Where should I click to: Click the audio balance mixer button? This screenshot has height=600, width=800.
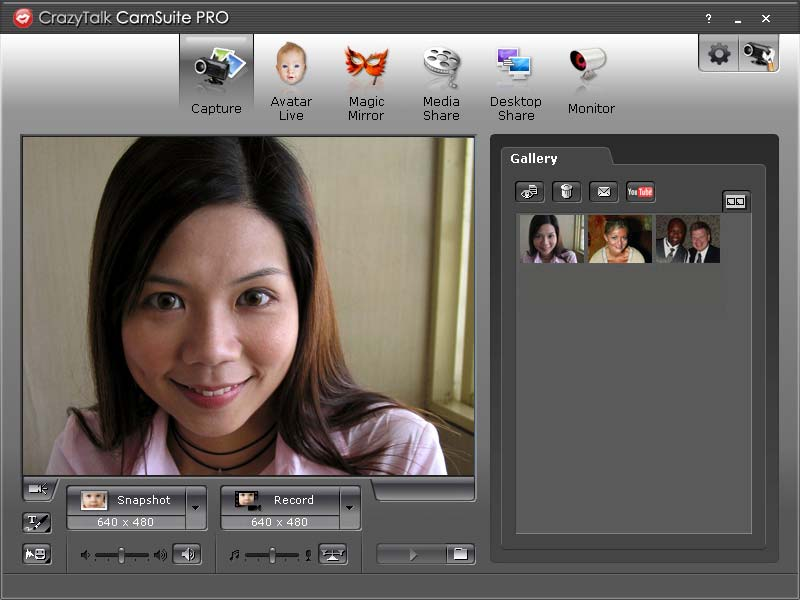tap(333, 555)
